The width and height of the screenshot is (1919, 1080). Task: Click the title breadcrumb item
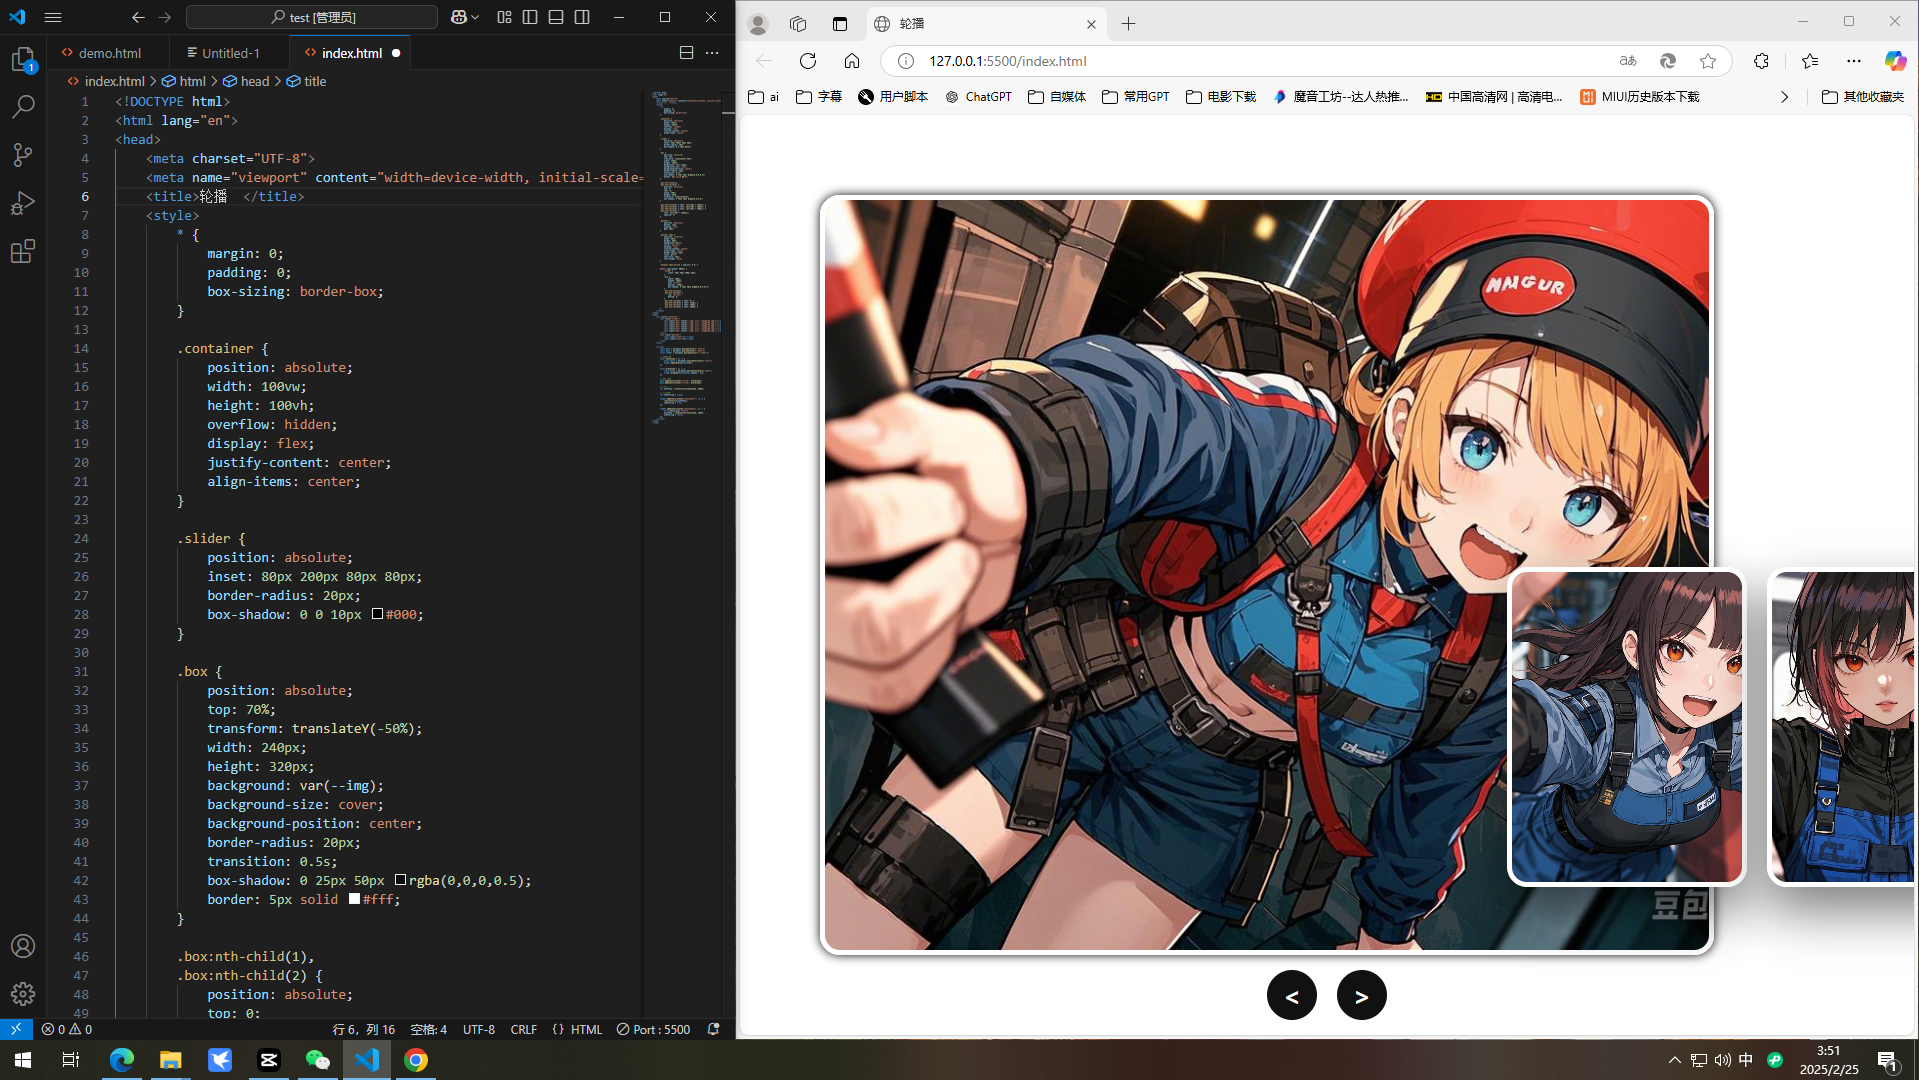tap(307, 81)
